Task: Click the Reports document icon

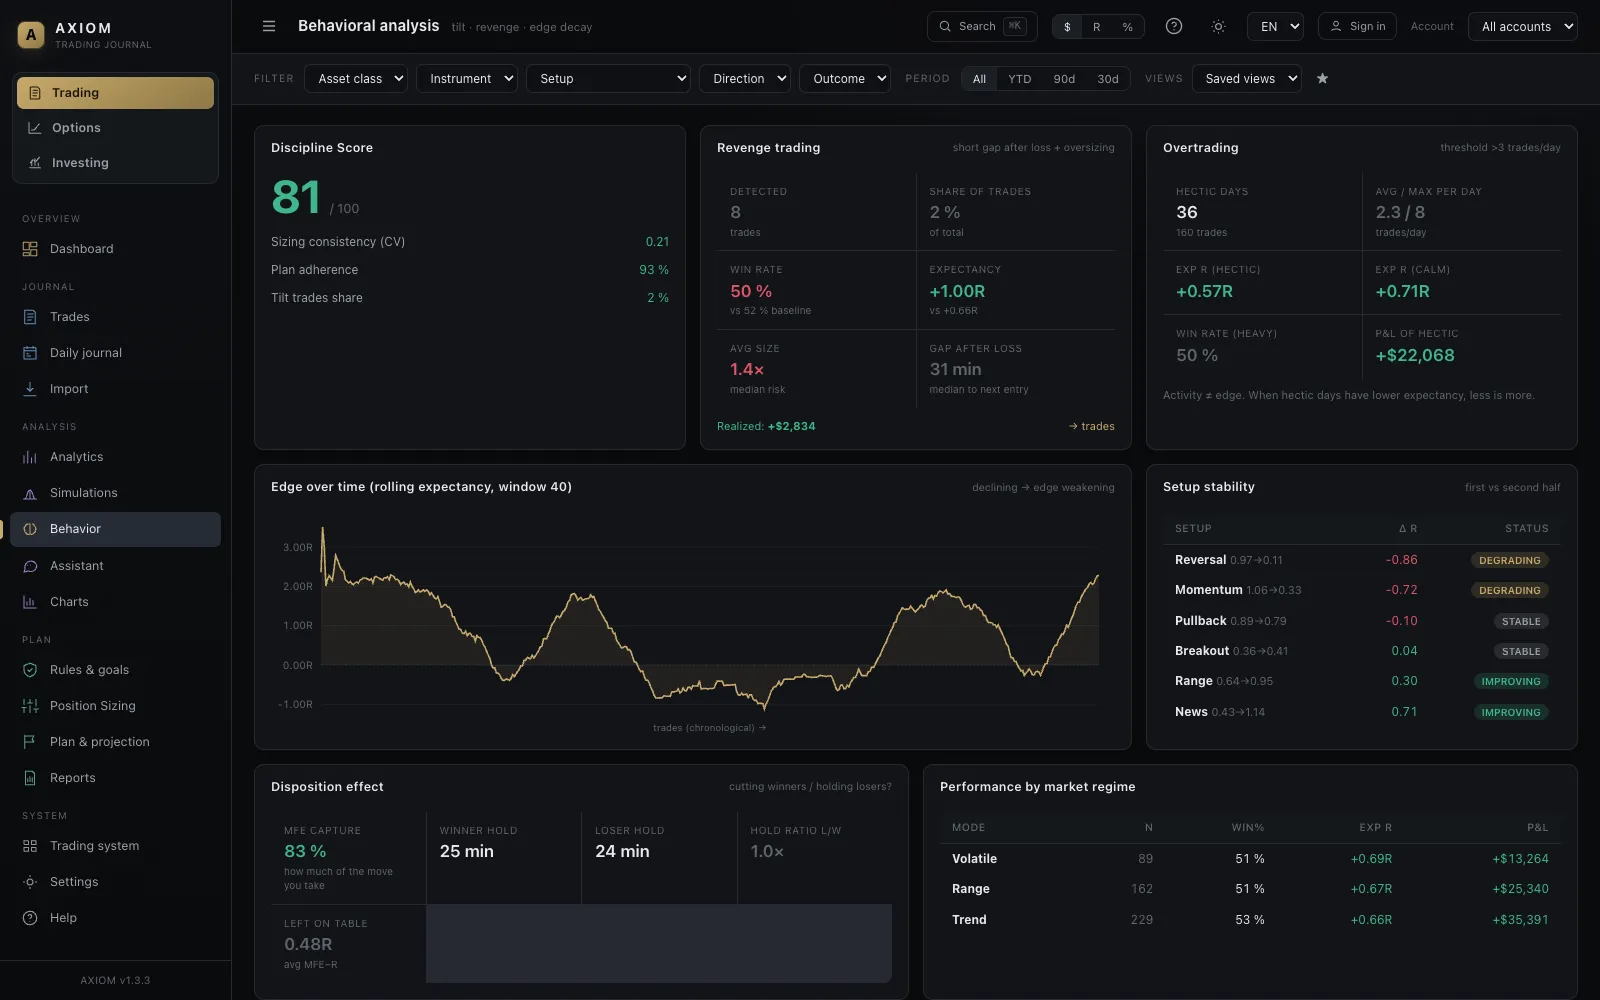Action: click(30, 778)
